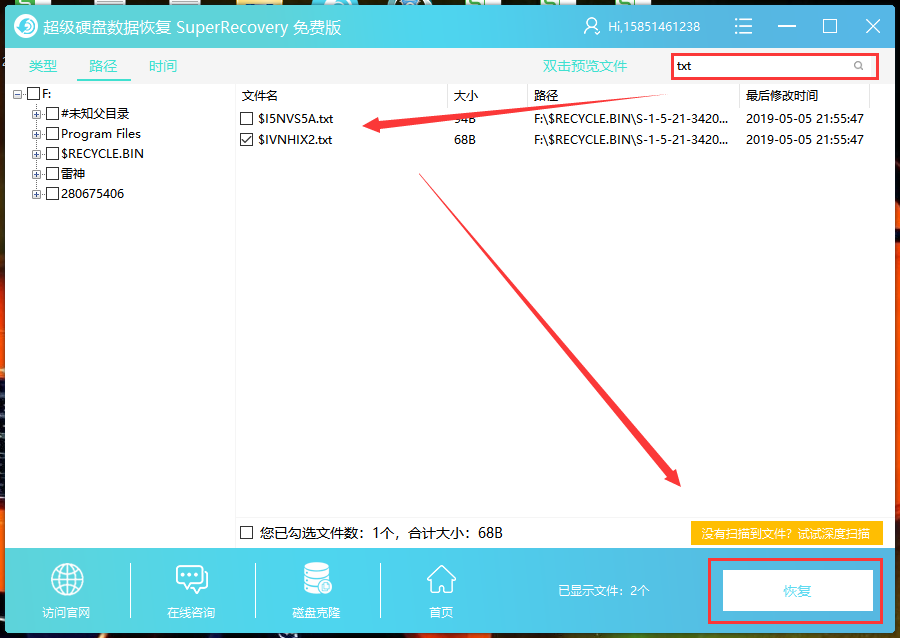Select the $IVNHIX2.txt file name

(295, 139)
